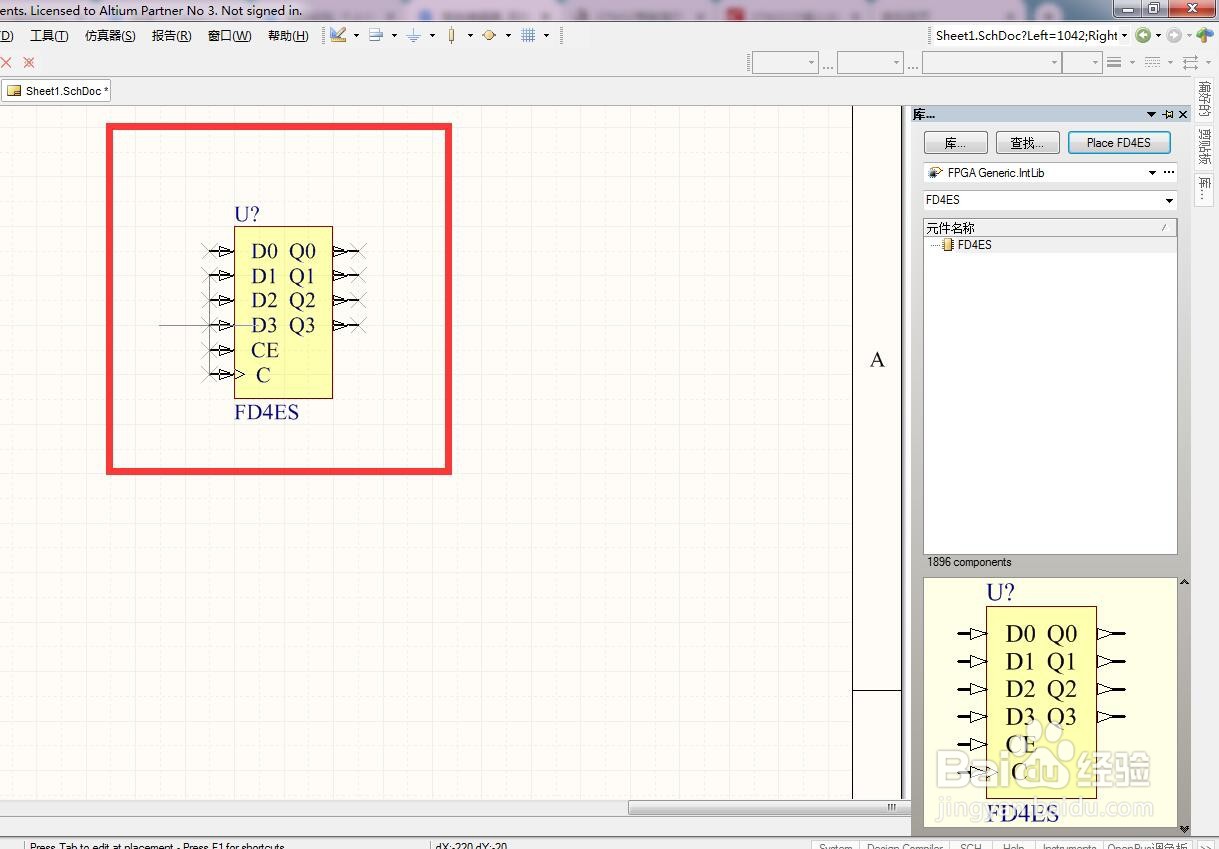Pin the 库 libraries panel

tap(1168, 115)
